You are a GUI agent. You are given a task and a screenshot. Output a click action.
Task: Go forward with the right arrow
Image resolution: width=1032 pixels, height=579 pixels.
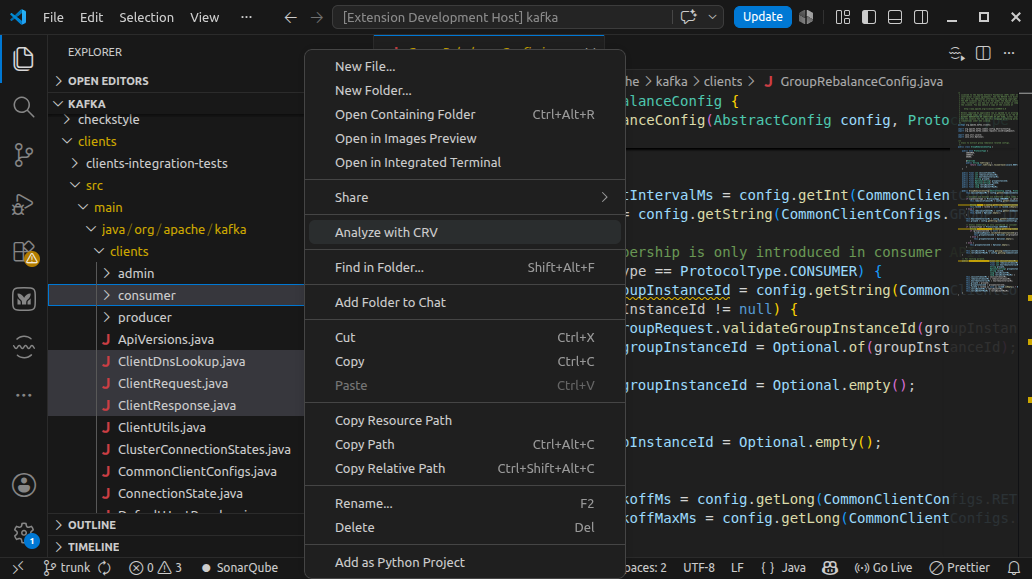[x=317, y=17]
